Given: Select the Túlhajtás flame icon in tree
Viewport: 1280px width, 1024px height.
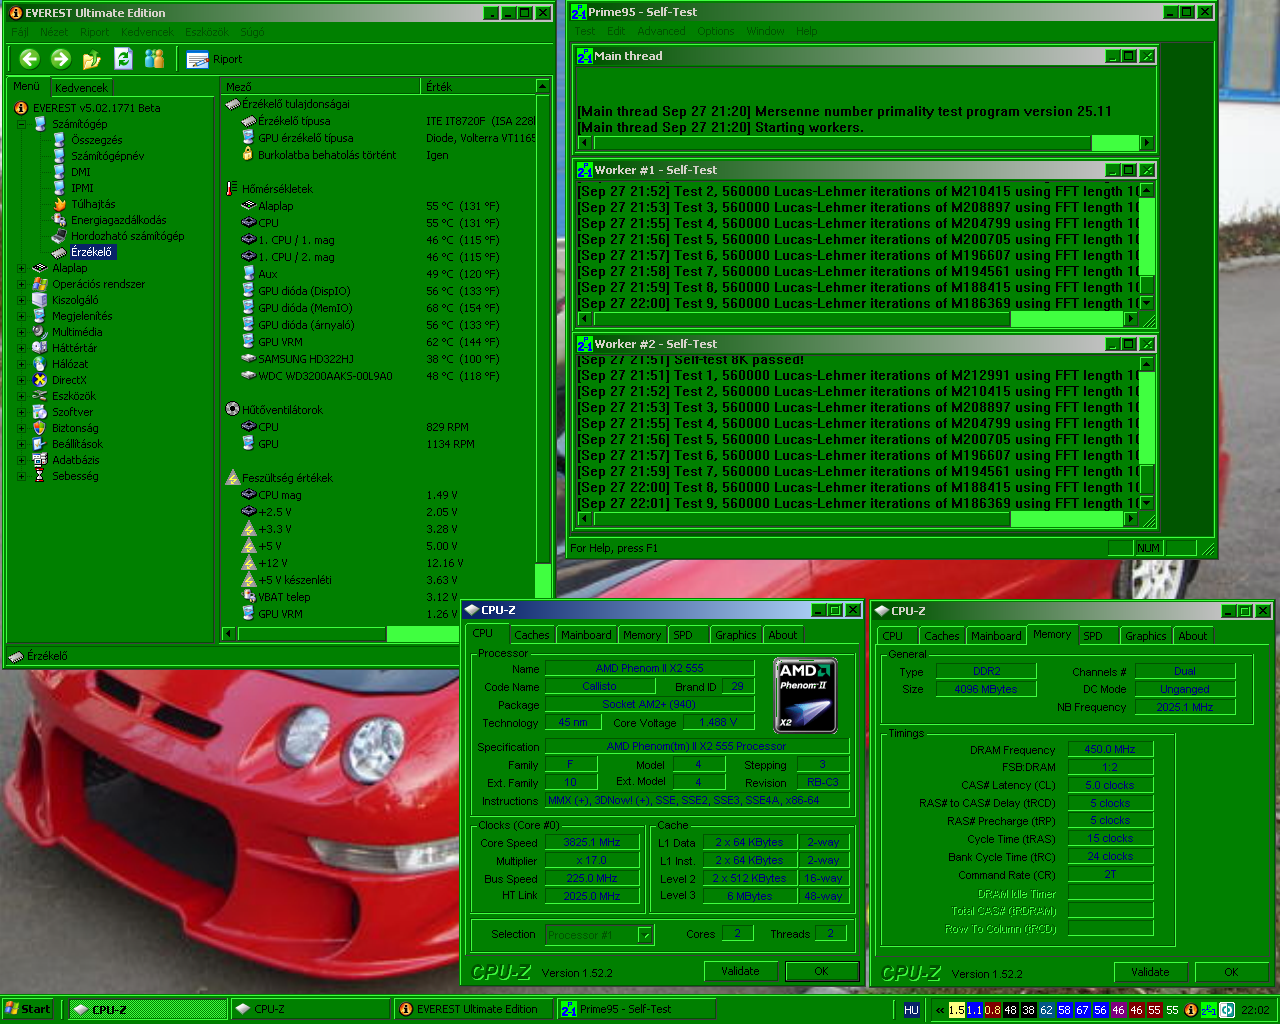Looking at the screenshot, I should pyautogui.click(x=60, y=204).
